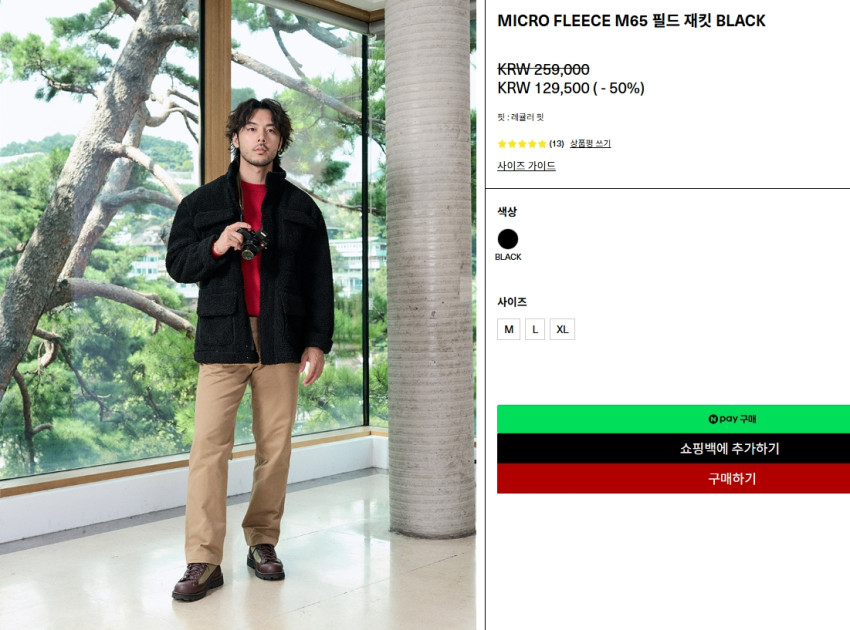Click the Naver N logo icon
Image resolution: width=850 pixels, height=630 pixels.
click(713, 419)
